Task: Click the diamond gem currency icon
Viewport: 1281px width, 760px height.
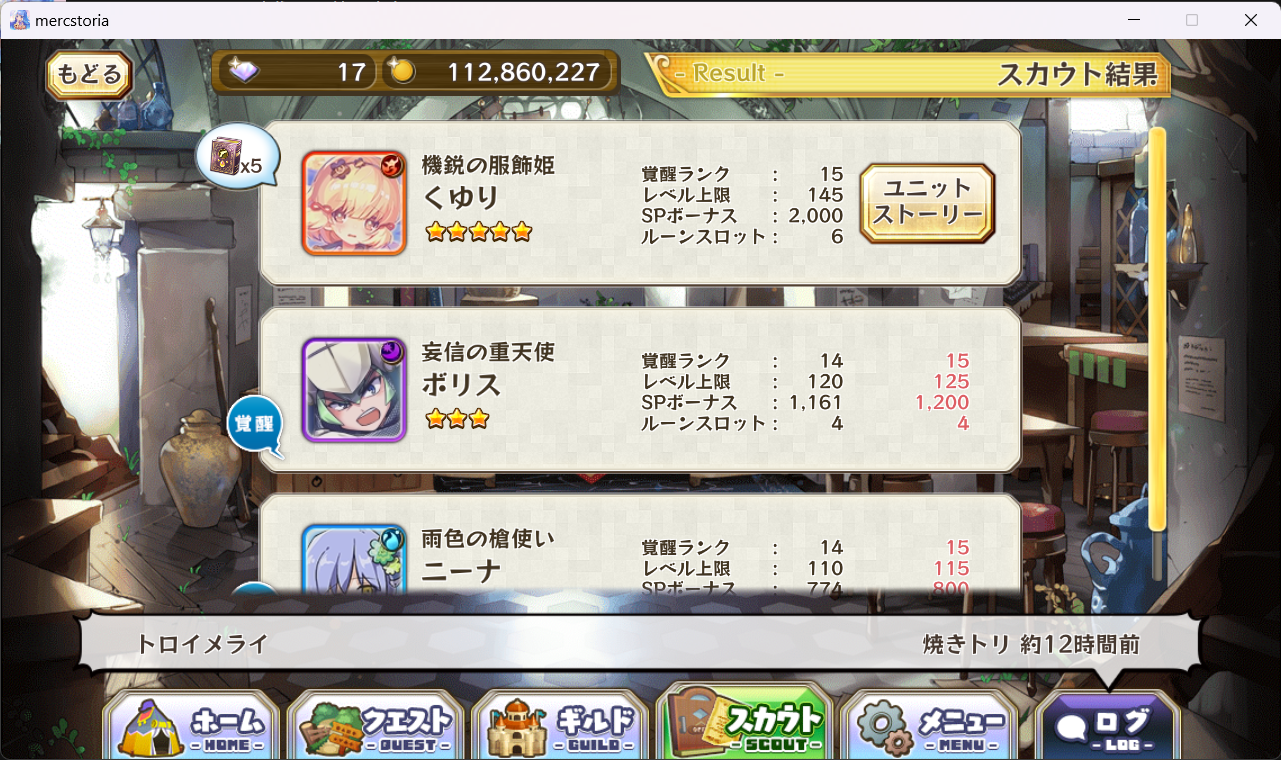Action: (243, 71)
